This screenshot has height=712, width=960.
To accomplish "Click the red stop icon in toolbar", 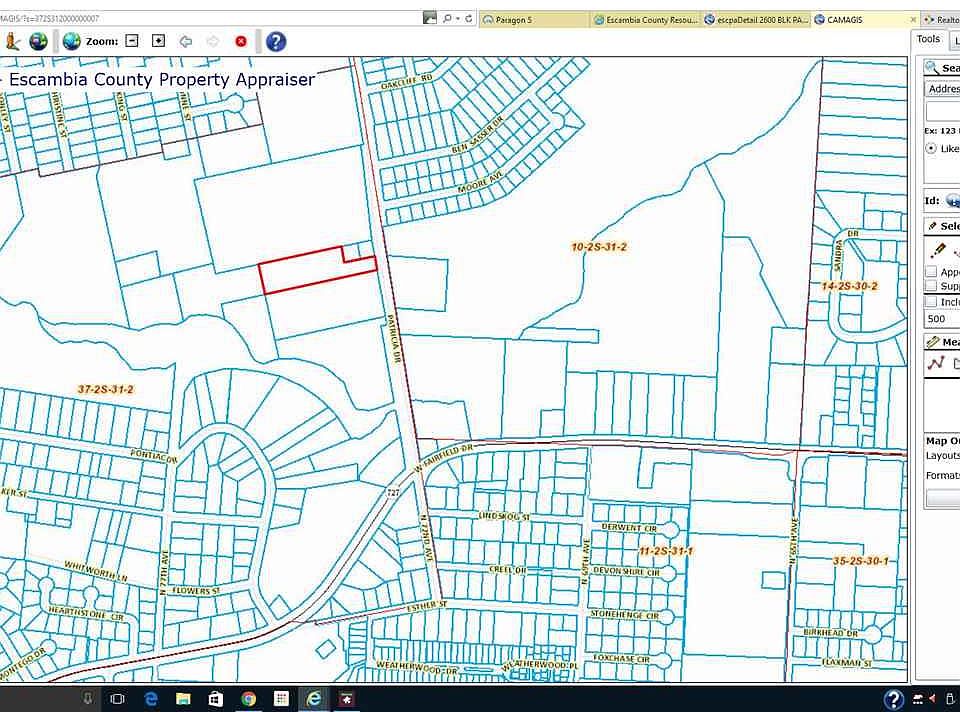I will [241, 41].
